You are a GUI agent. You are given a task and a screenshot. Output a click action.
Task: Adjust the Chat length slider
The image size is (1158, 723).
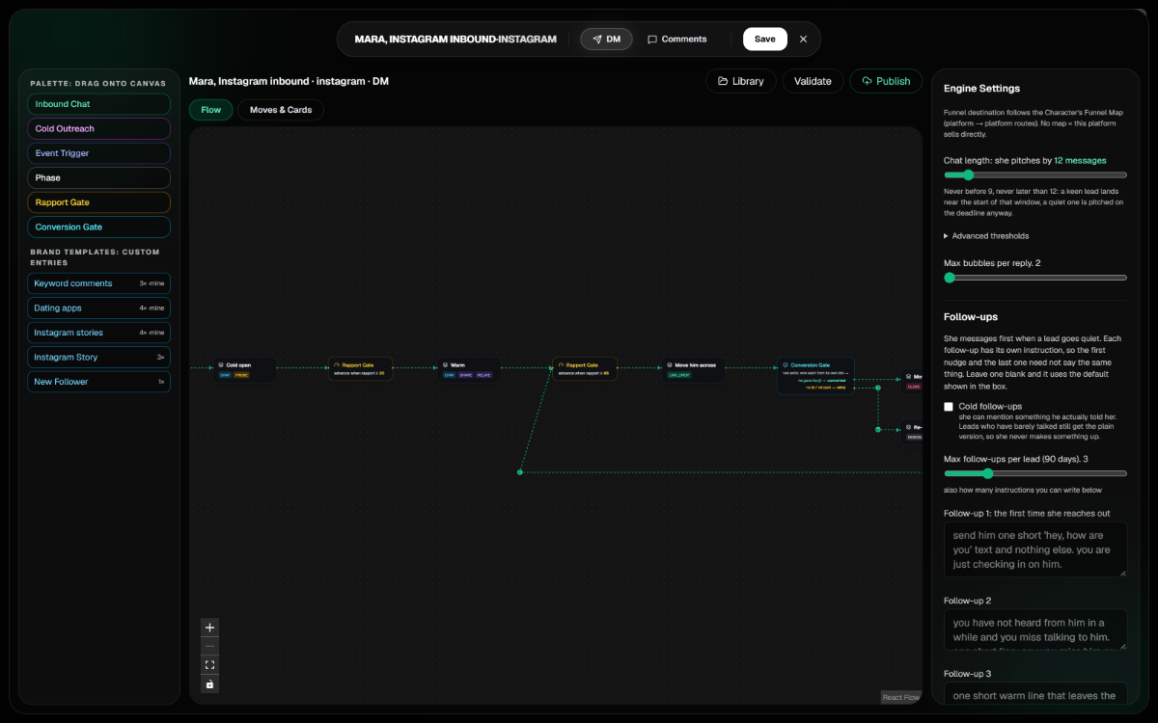point(1035,175)
